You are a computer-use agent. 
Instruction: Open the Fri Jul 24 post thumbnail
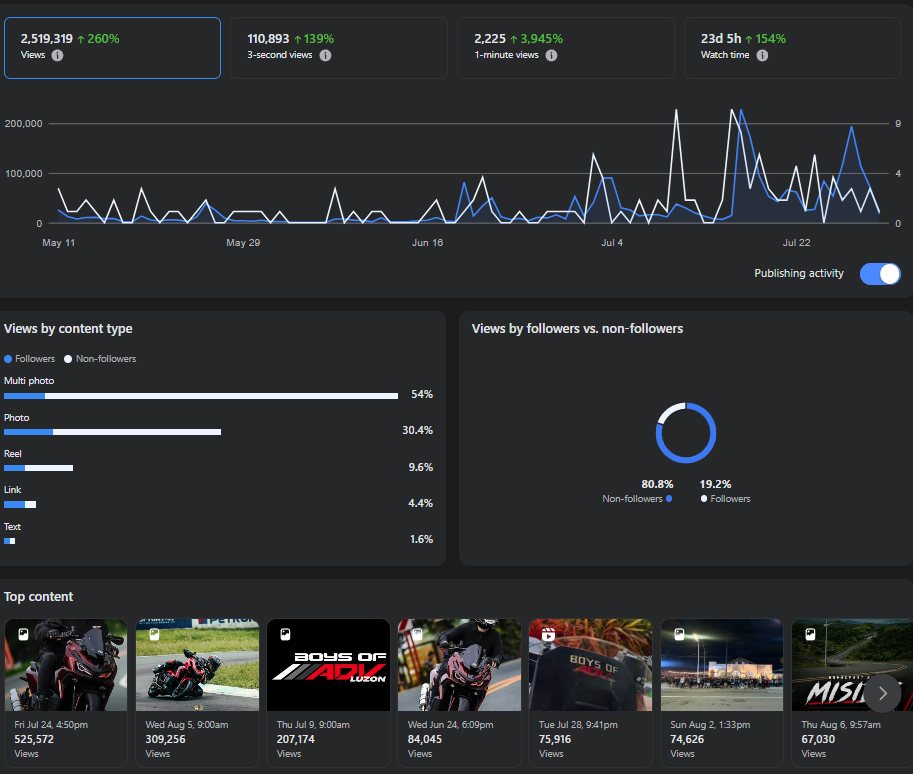pyautogui.click(x=66, y=665)
